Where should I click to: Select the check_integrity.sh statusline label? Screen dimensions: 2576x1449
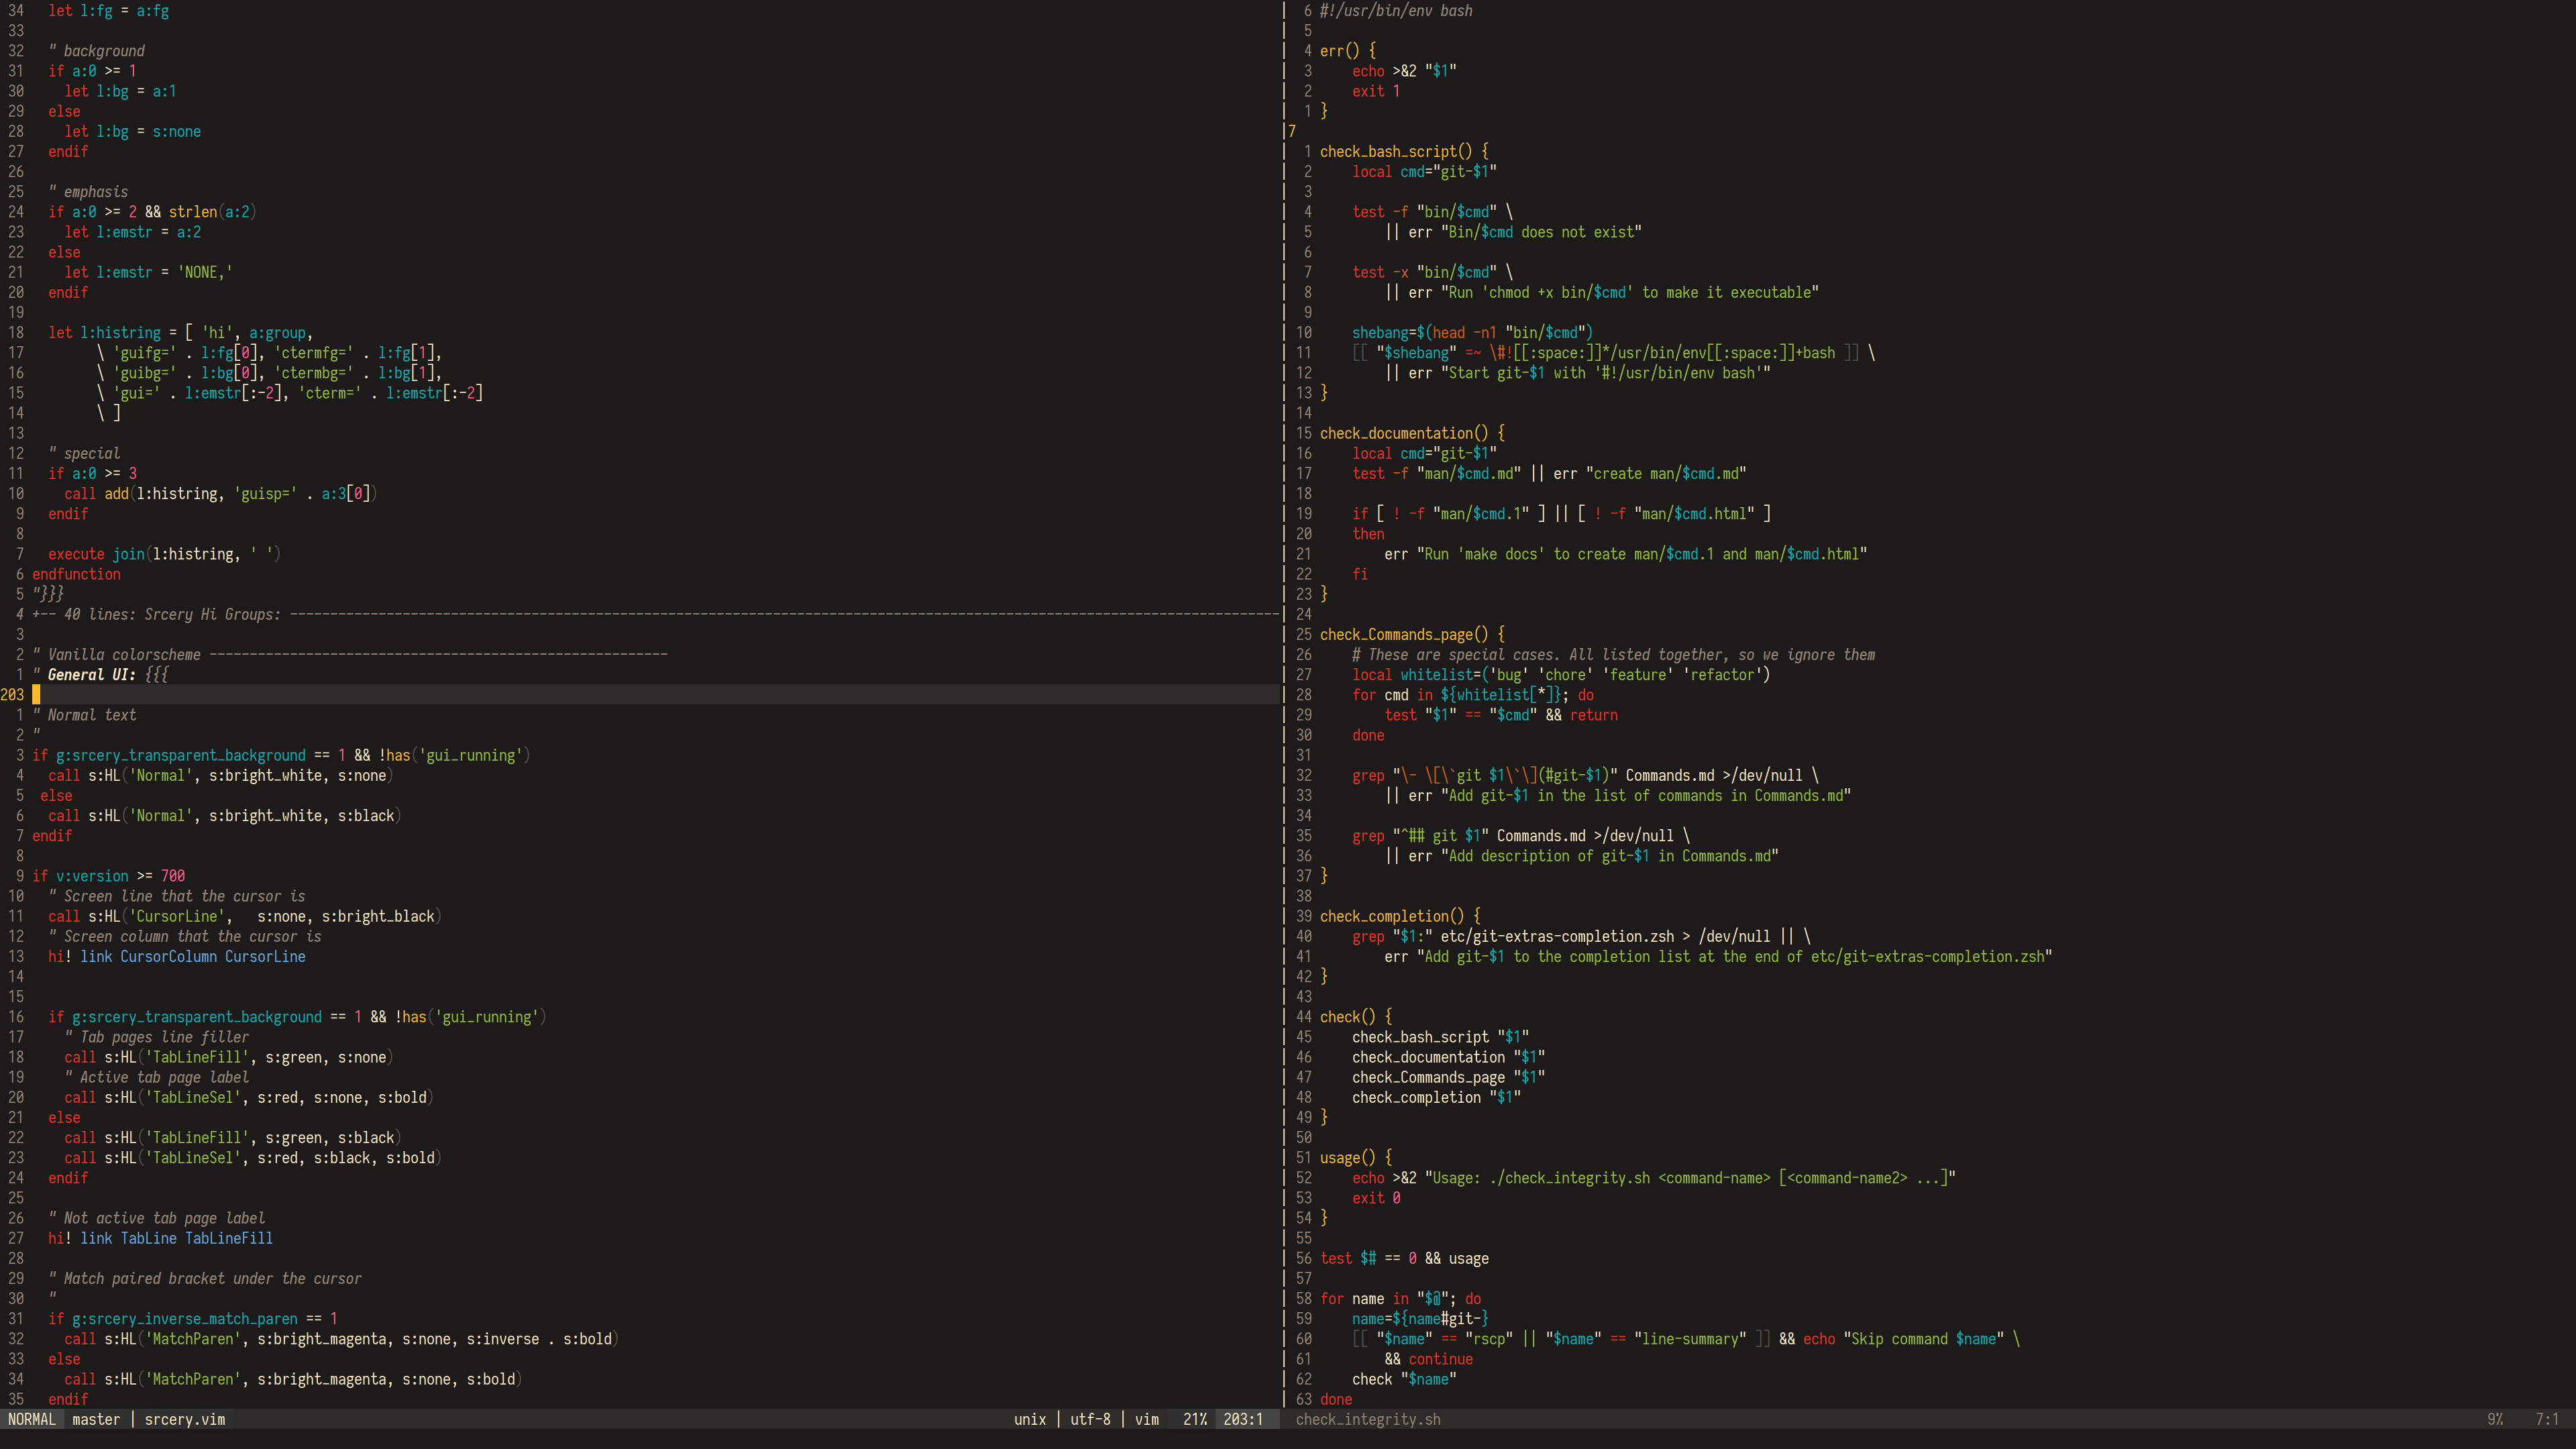(1367, 1419)
